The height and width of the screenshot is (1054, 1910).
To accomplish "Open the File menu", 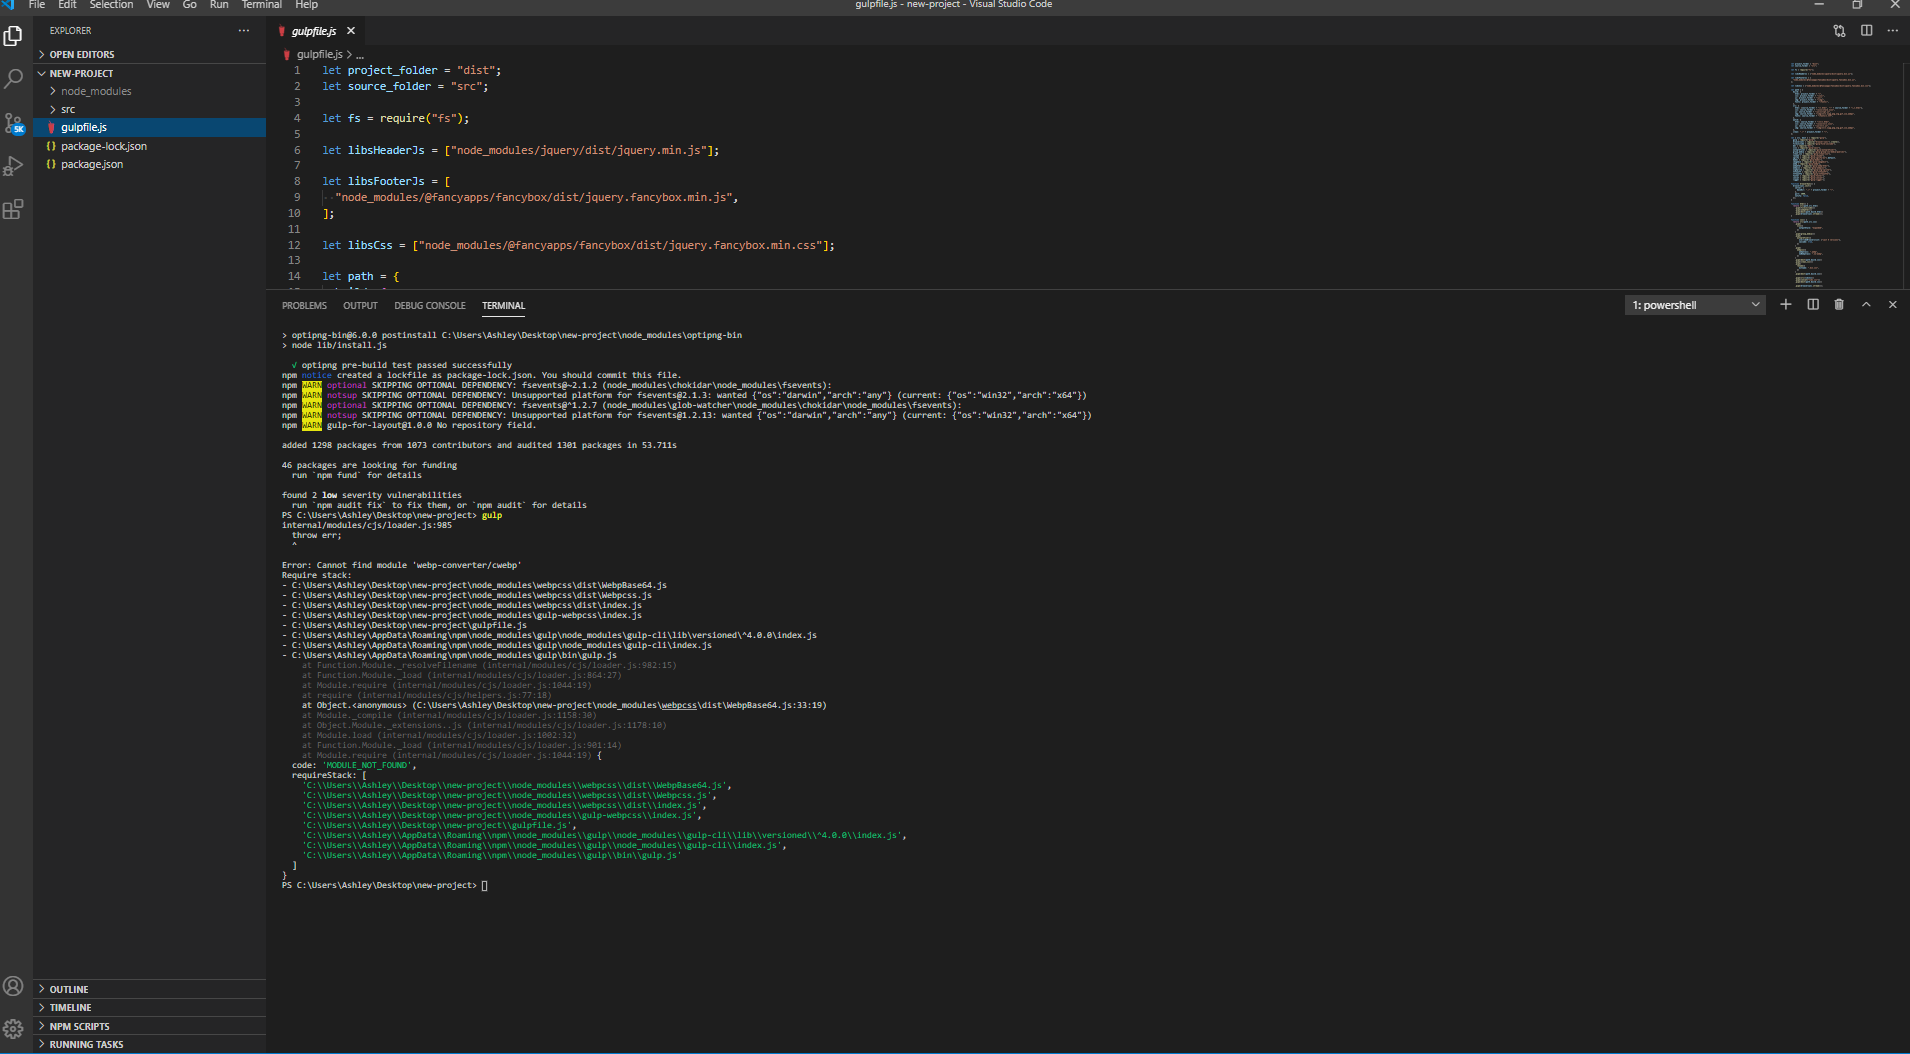I will [37, 5].
